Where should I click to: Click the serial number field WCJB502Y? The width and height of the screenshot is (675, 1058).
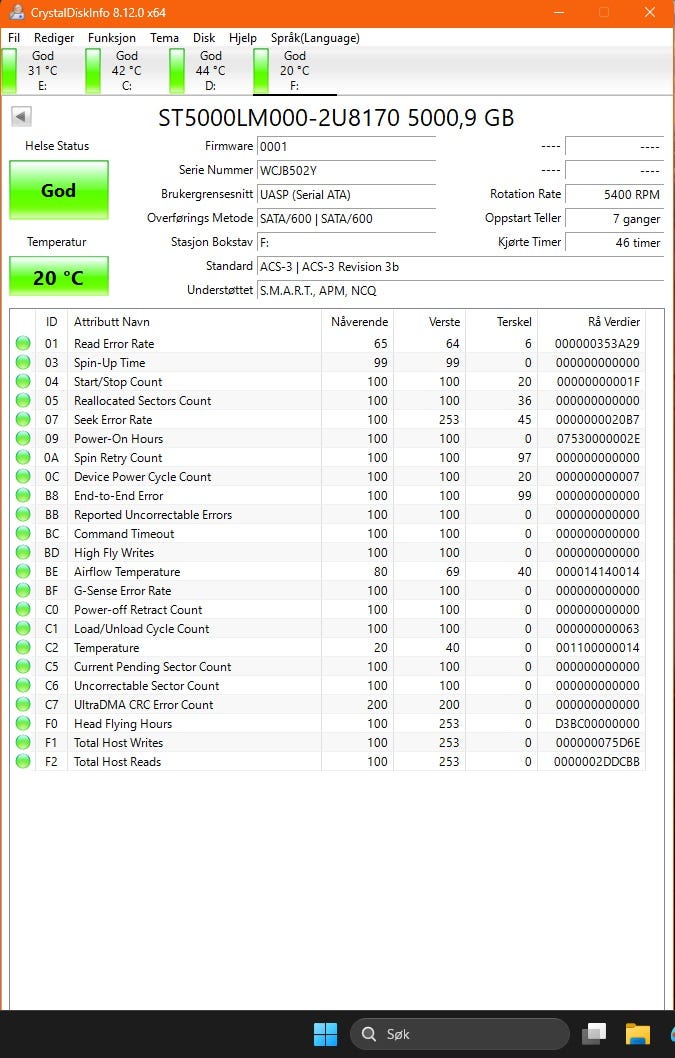[346, 171]
